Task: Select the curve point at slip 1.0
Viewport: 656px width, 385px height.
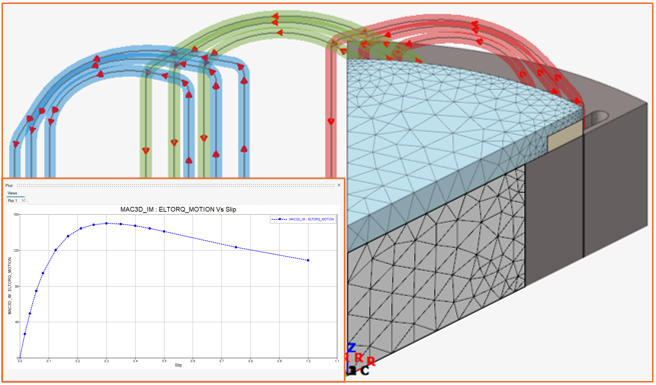Action: click(308, 260)
